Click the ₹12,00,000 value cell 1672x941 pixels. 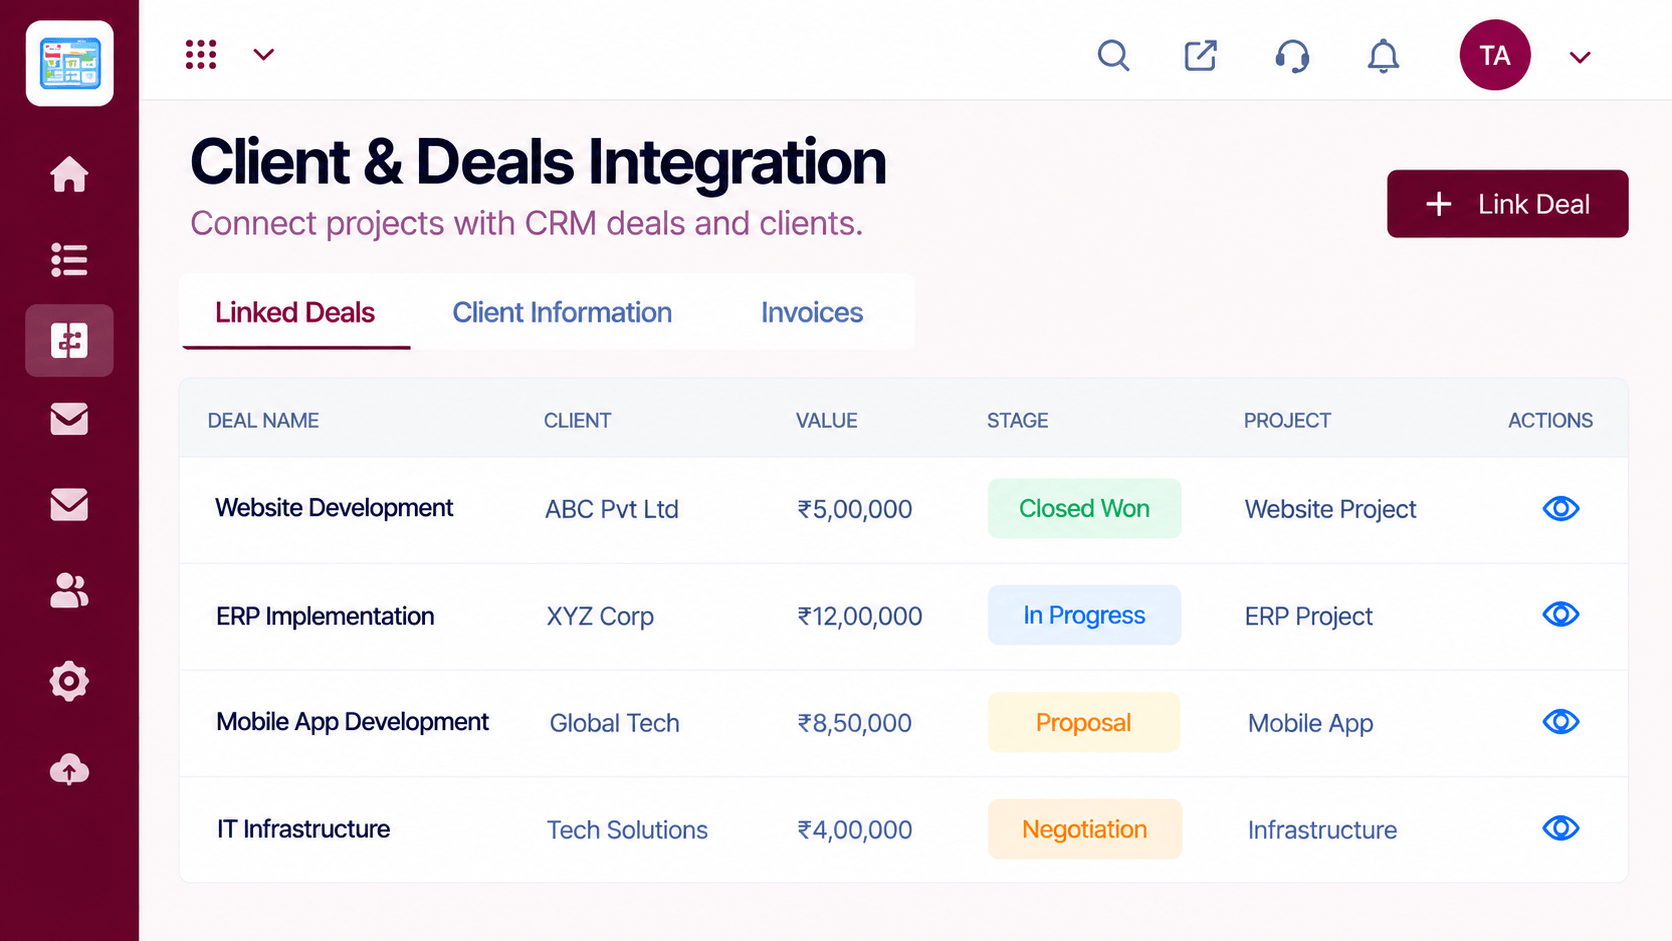pos(859,616)
